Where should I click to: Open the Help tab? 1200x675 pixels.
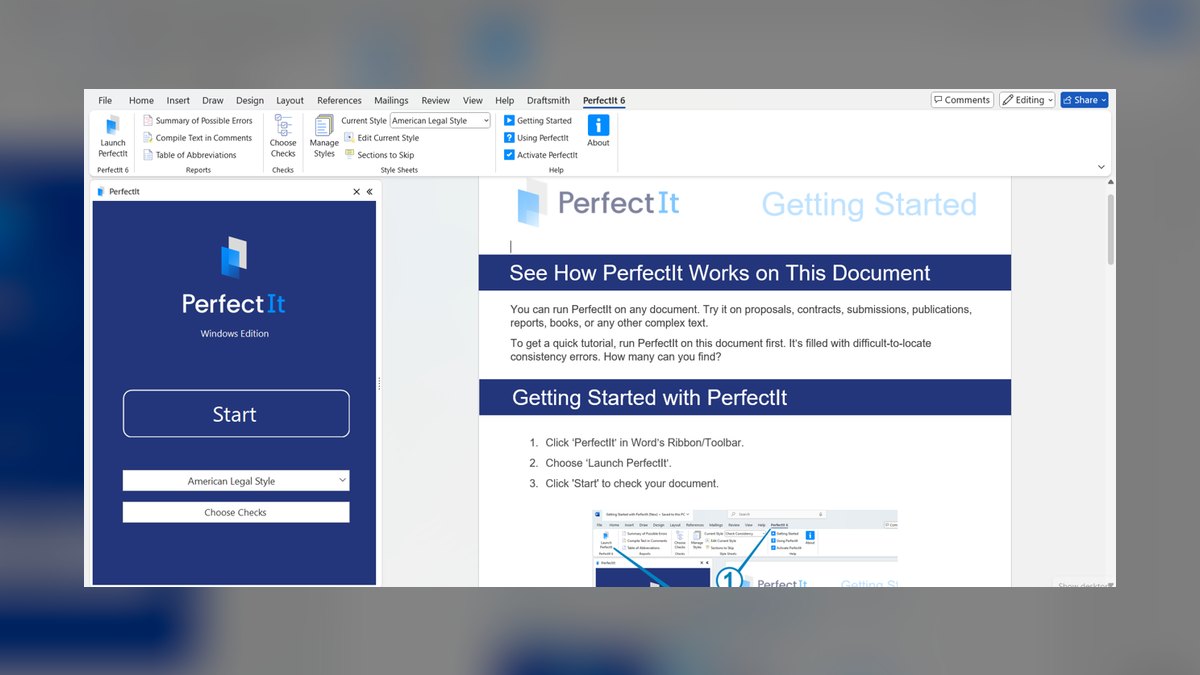[x=505, y=100]
